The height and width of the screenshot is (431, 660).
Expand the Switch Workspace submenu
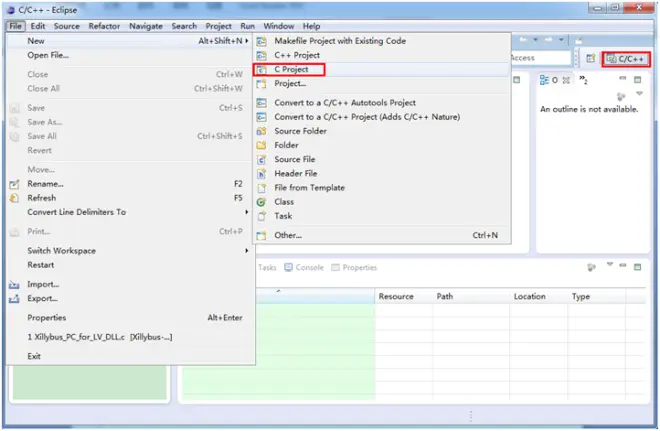coord(247,251)
